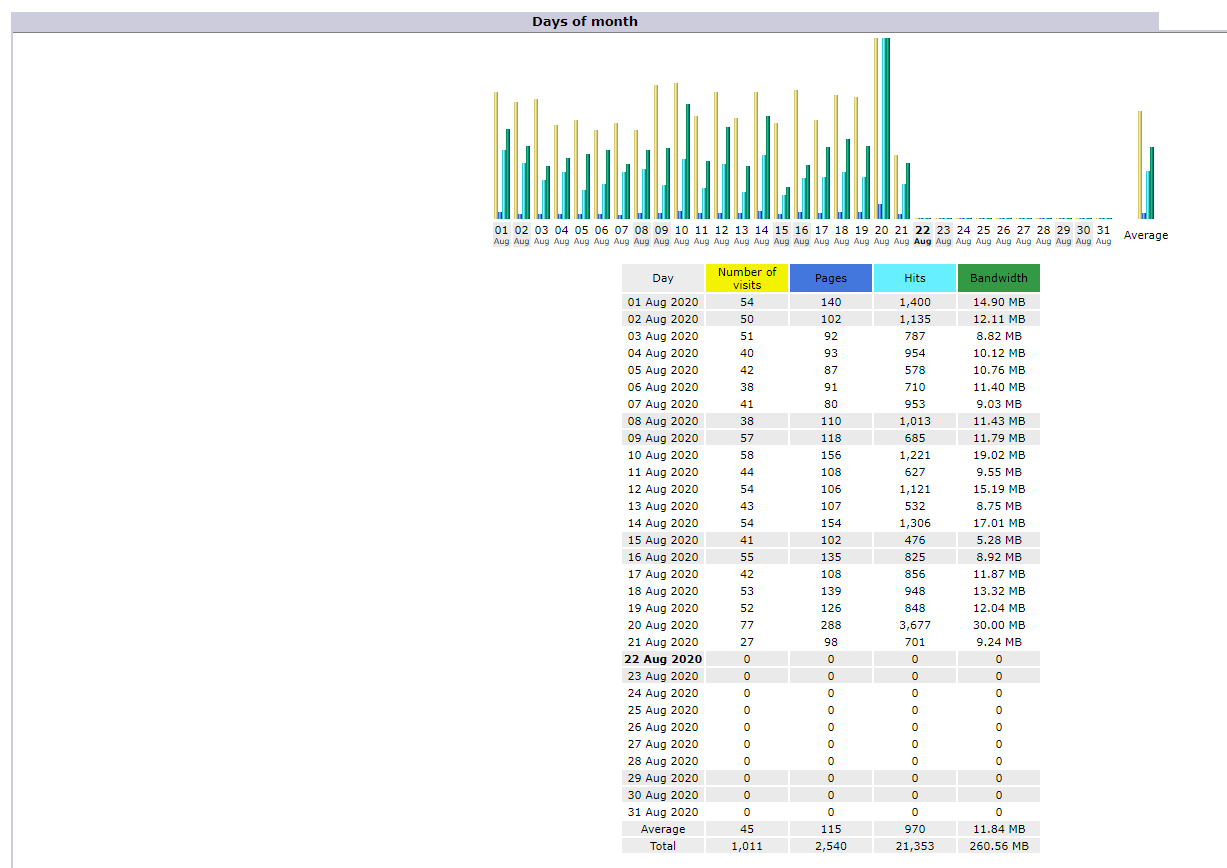Image resolution: width=1227 pixels, height=868 pixels.
Task: Click the Total row label
Action: coord(663,846)
